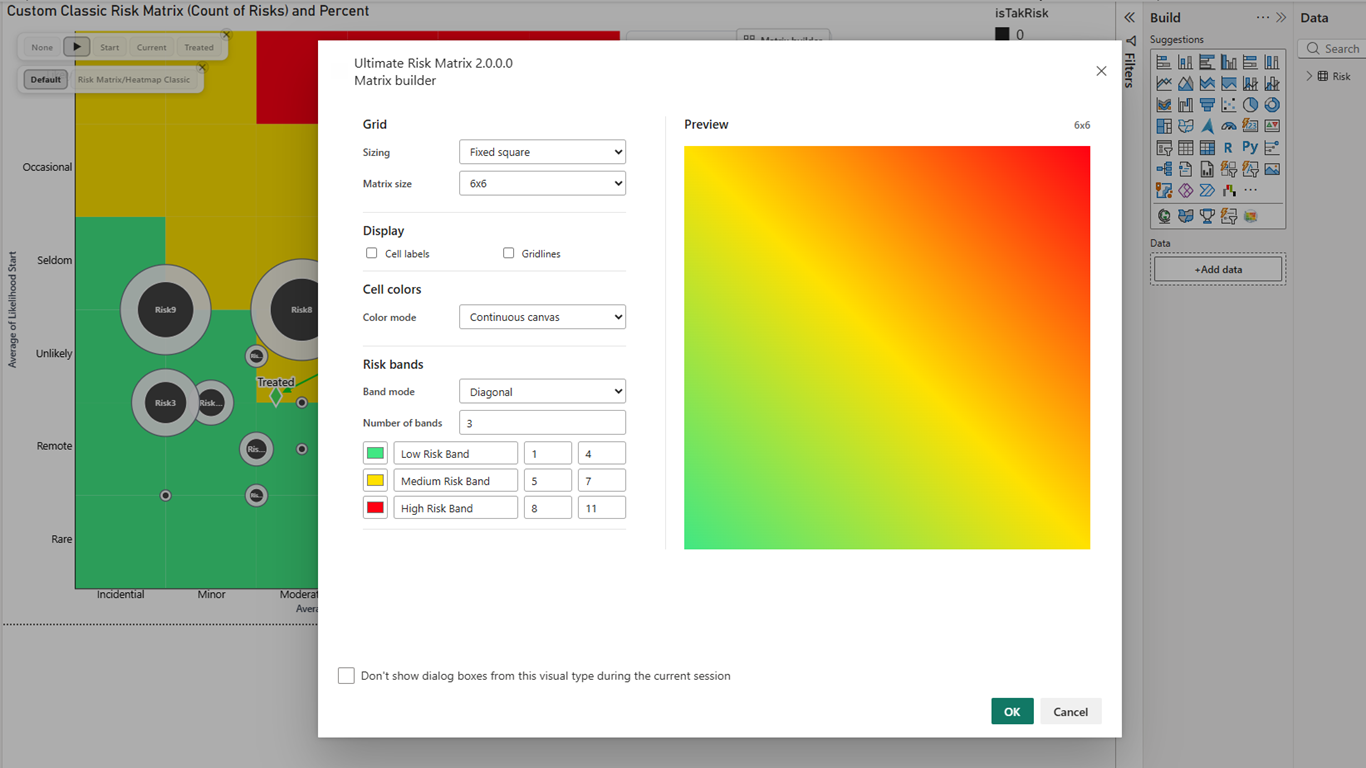Screen dimensions: 1366x768
Task: Click the Number of bands field
Action: (x=542, y=423)
